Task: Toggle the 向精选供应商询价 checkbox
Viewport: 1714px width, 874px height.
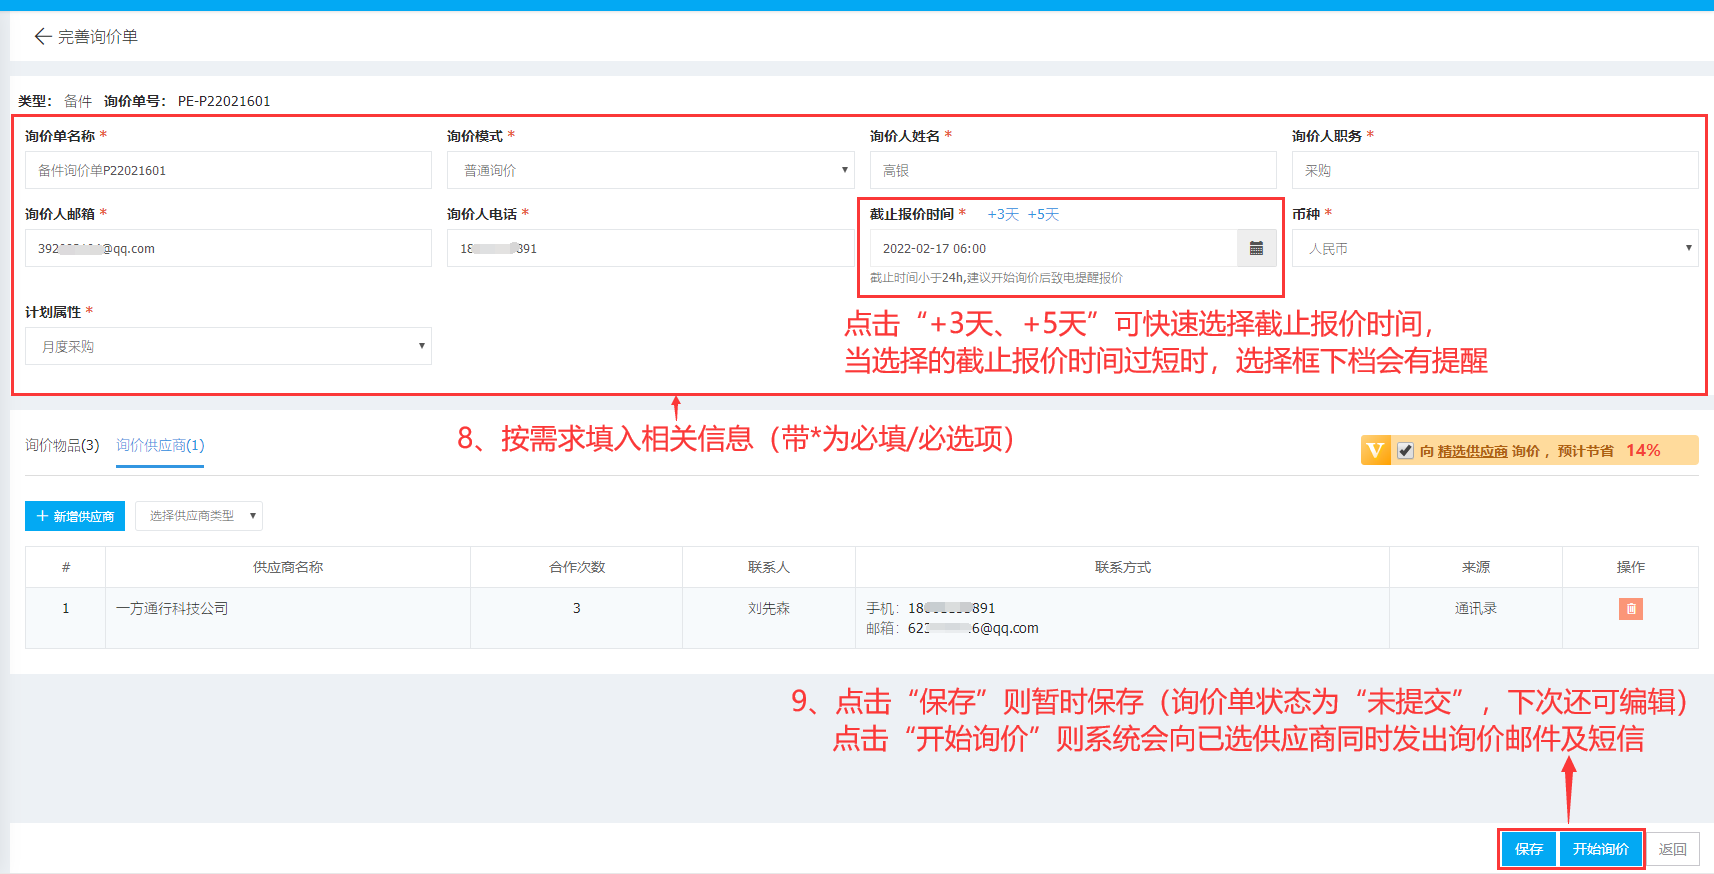Action: pyautogui.click(x=1405, y=451)
